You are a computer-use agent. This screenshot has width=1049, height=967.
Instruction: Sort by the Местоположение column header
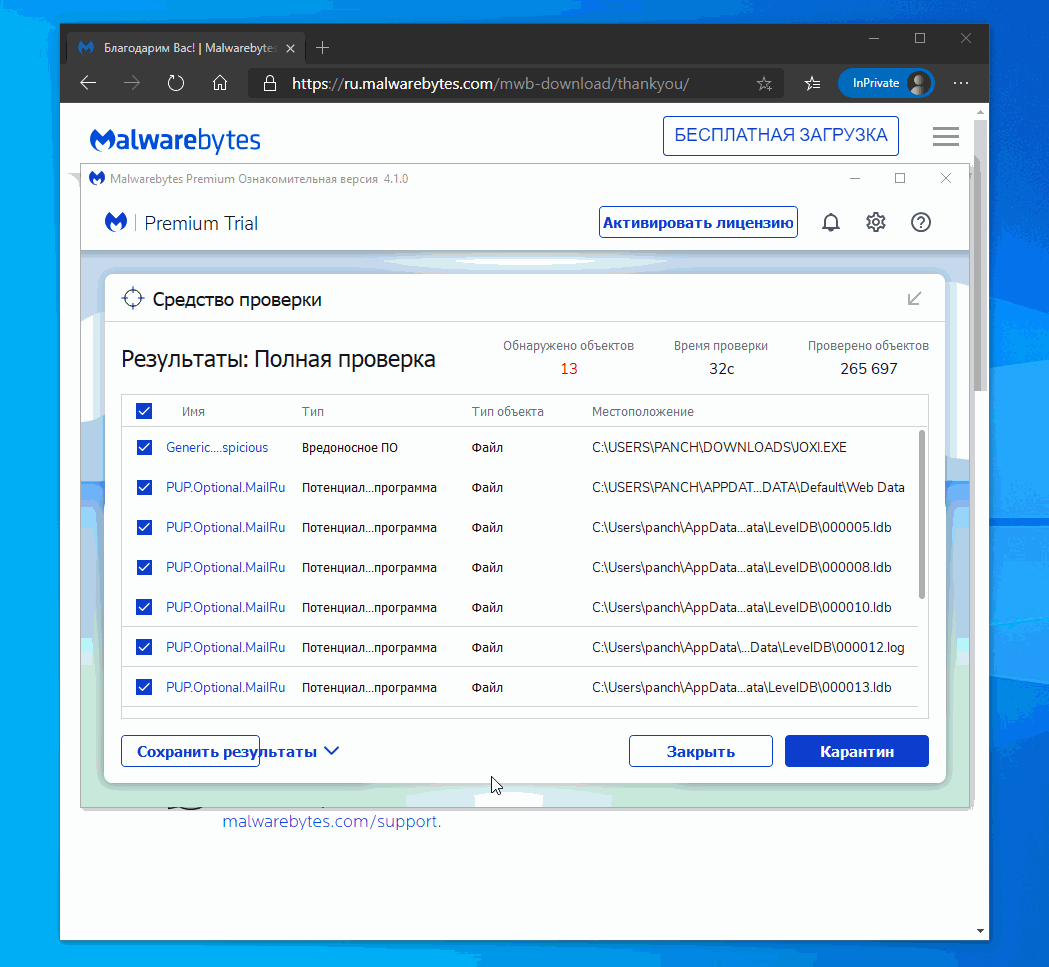coord(642,412)
